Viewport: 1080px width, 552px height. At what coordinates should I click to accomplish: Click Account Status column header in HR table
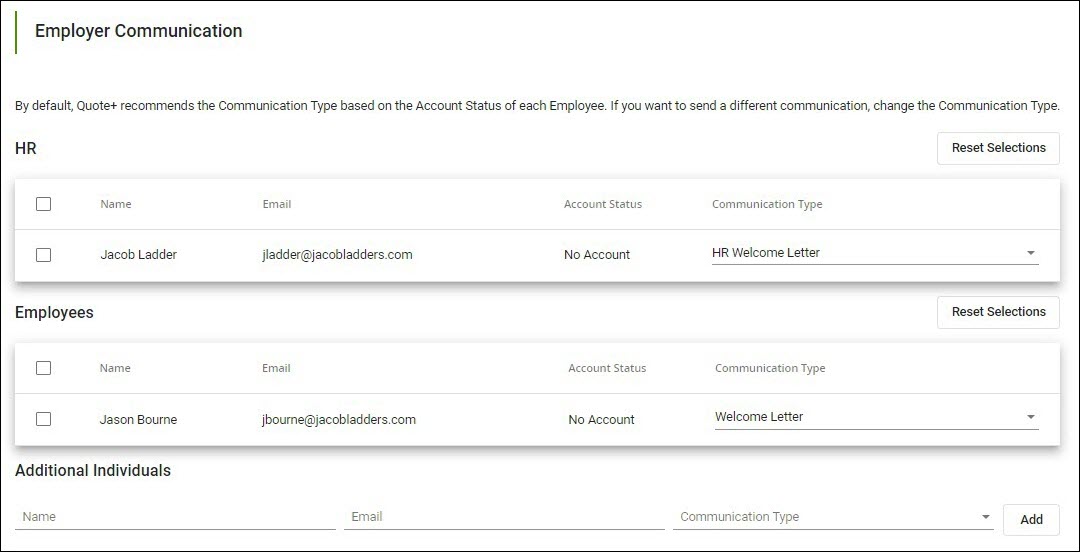(603, 204)
